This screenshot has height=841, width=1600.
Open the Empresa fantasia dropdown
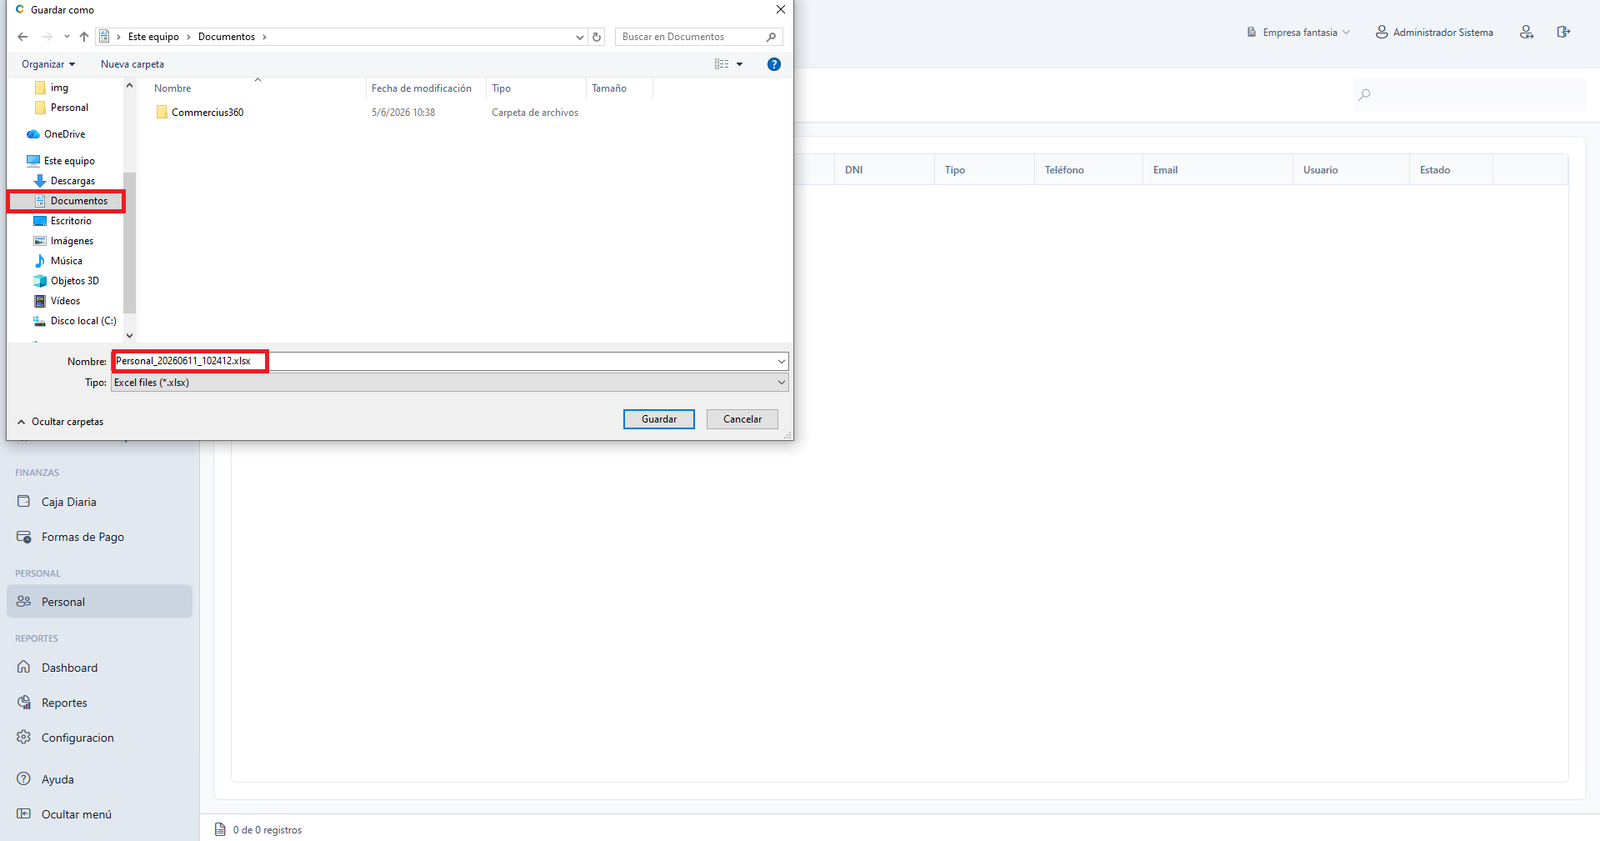click(x=1298, y=32)
